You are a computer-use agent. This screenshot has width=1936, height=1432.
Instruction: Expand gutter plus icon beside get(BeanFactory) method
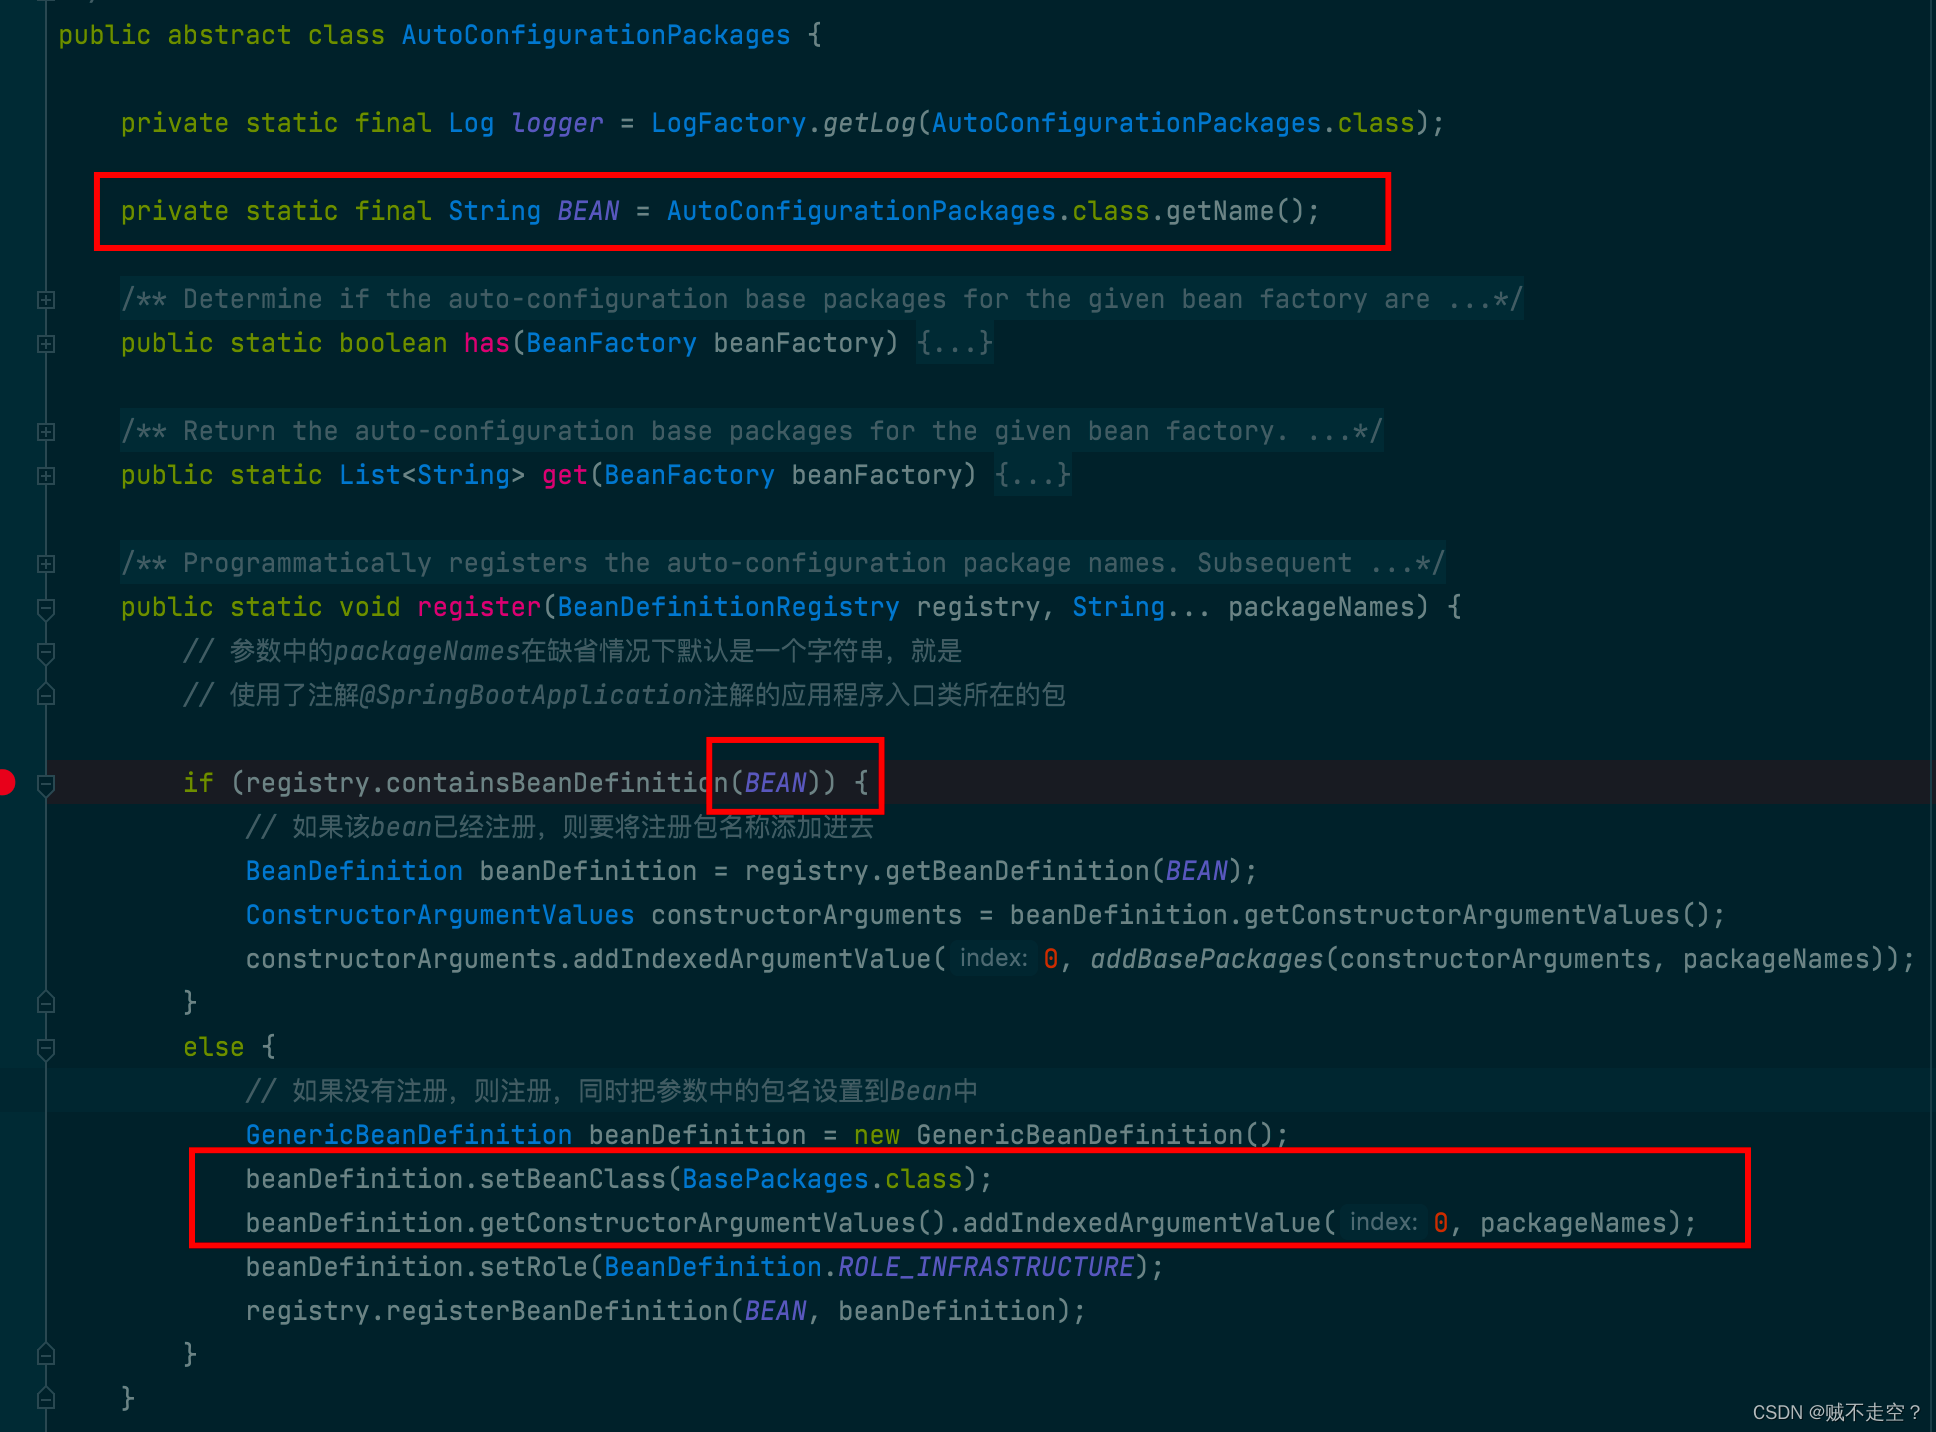(x=46, y=475)
